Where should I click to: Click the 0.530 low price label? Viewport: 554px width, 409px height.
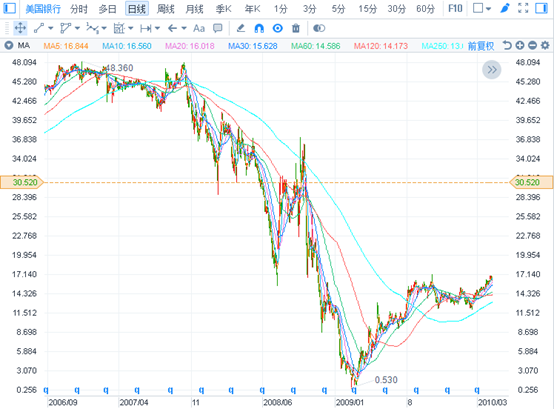pyautogui.click(x=386, y=380)
